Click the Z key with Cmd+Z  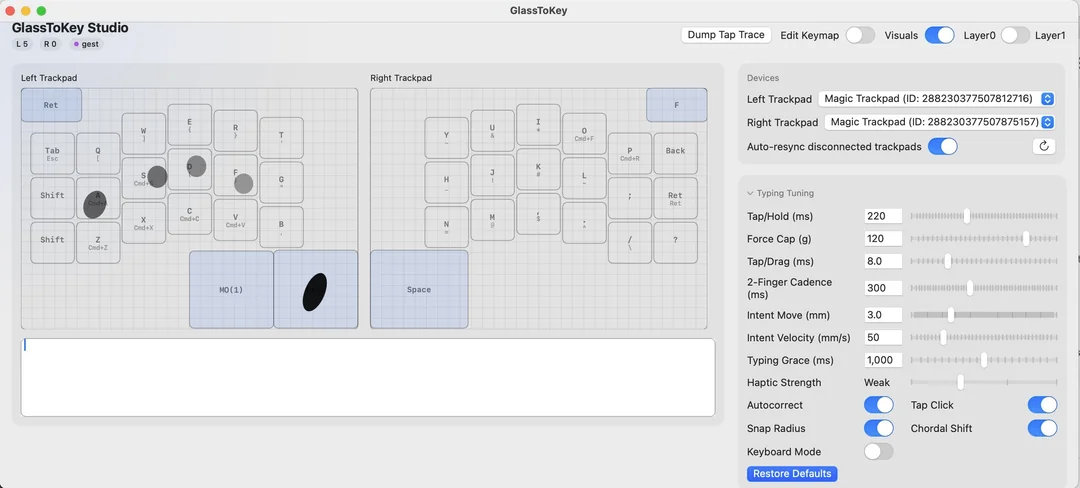point(98,242)
